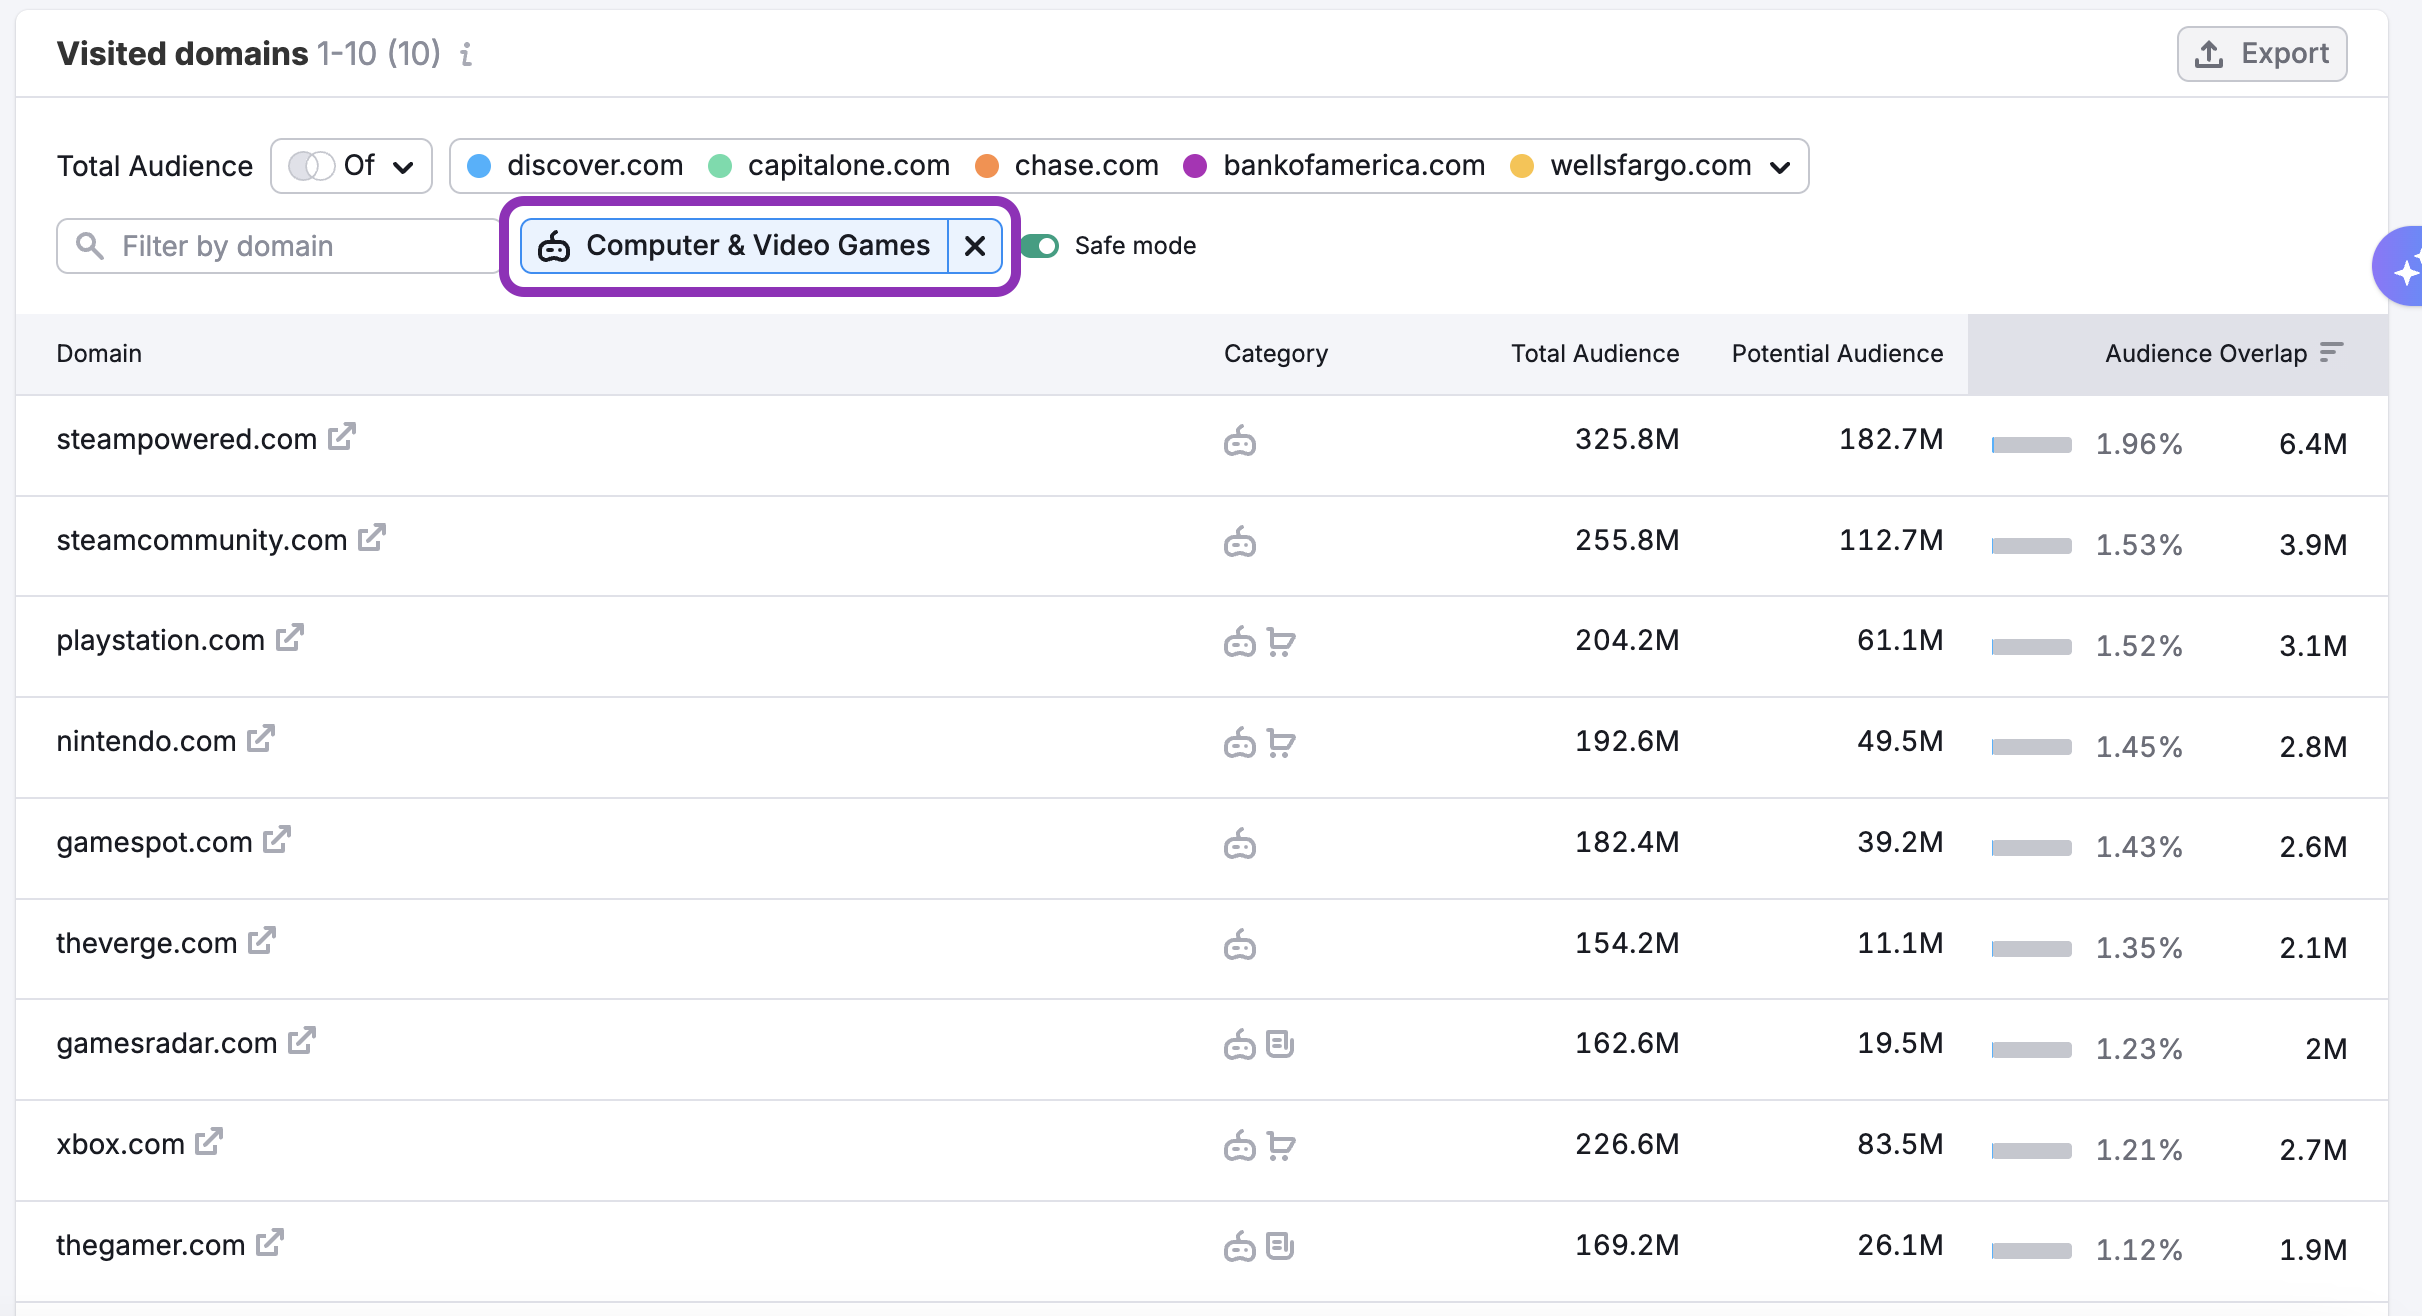Click the Export button
This screenshot has height=1316, width=2422.
2261,54
